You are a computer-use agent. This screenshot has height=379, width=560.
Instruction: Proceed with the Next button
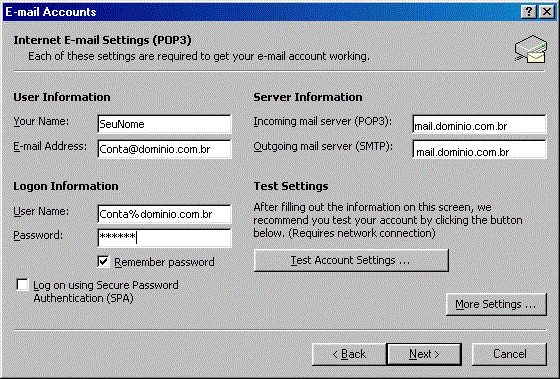(x=424, y=354)
